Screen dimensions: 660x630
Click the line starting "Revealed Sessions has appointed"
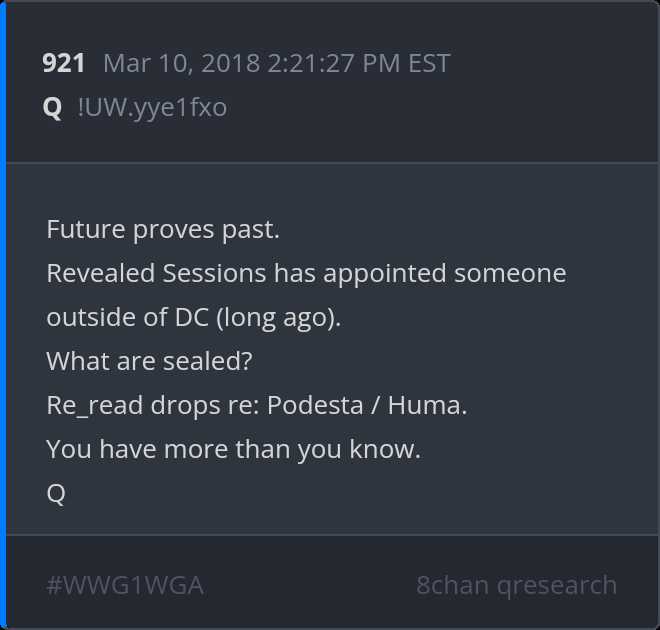306,273
